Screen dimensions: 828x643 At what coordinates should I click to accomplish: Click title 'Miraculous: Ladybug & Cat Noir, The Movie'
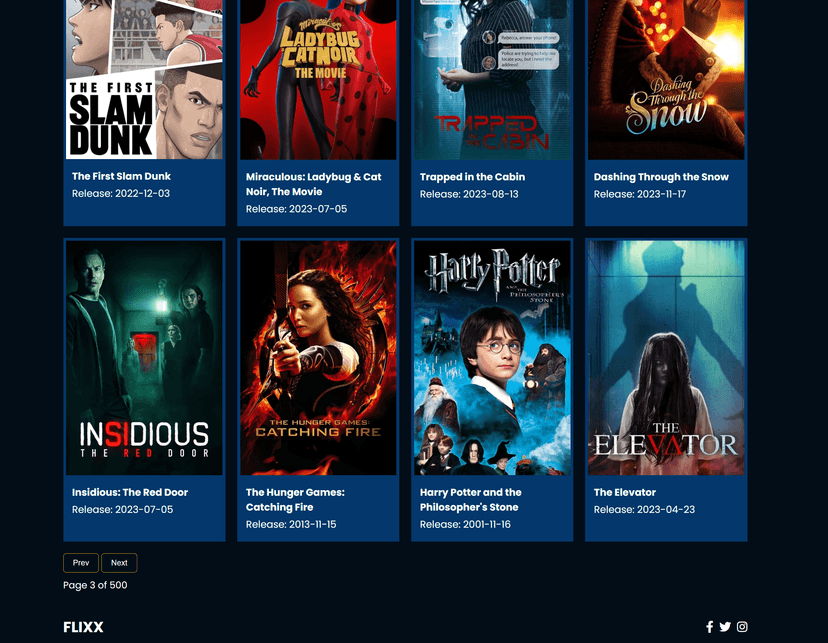314,184
